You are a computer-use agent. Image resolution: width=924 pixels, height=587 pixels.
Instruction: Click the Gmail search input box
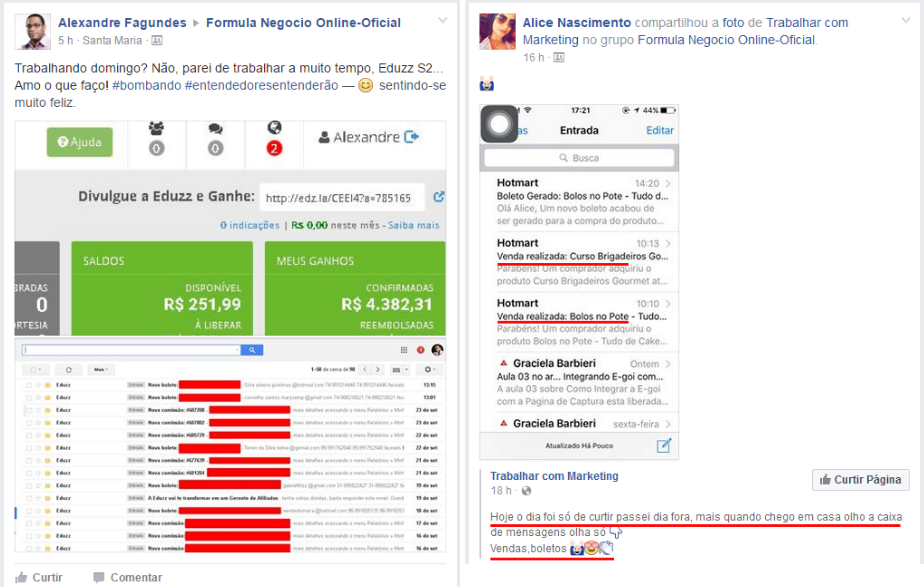pos(131,350)
